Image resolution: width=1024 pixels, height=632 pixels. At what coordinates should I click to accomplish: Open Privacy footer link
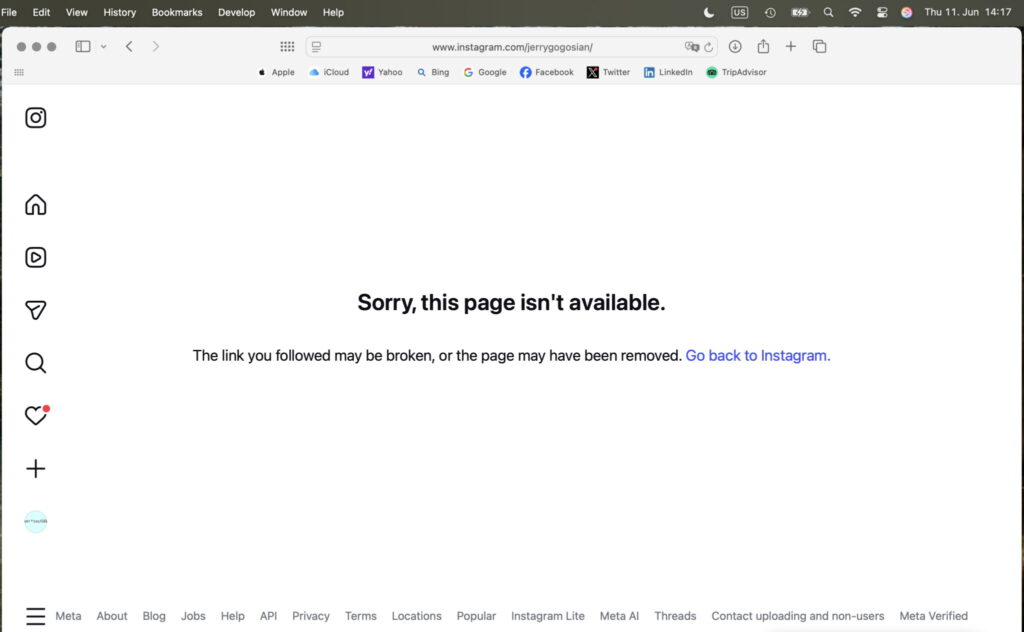tap(311, 616)
